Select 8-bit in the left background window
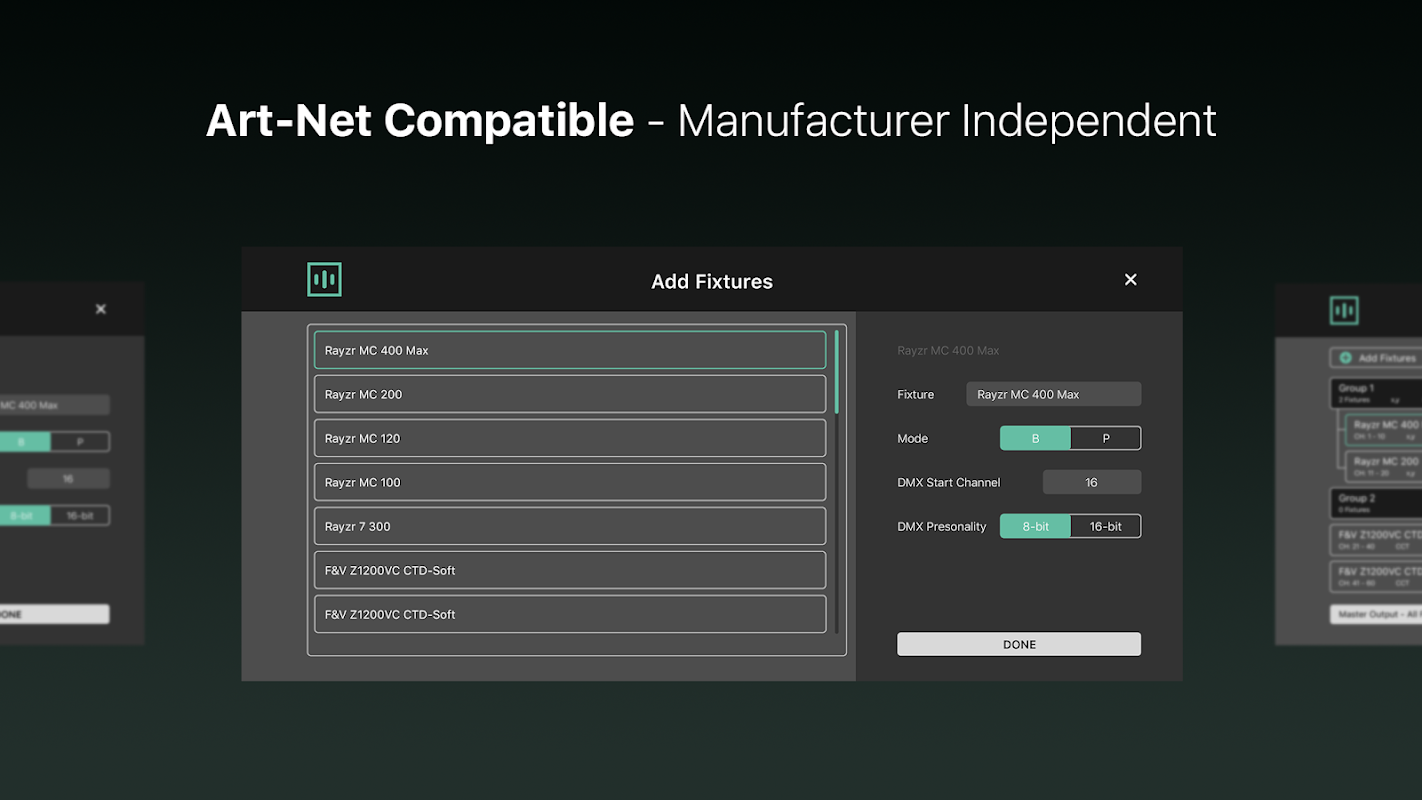 click(x=25, y=516)
